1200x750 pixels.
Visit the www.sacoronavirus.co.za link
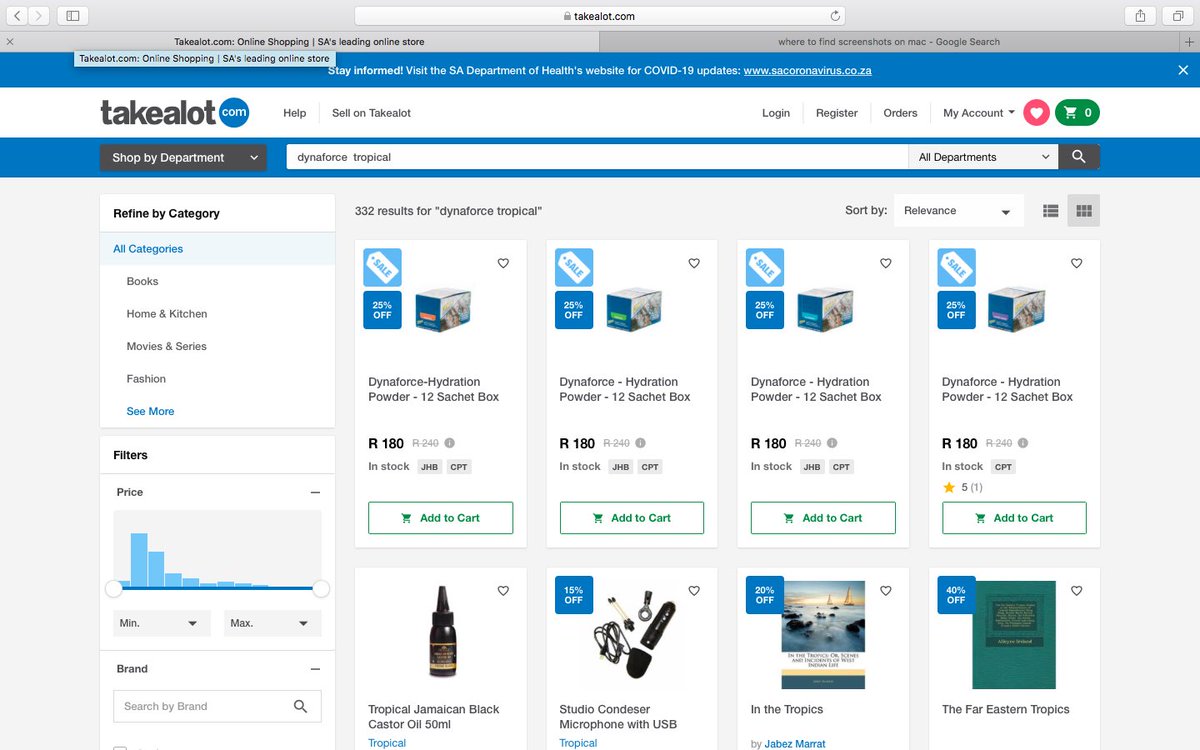click(808, 71)
